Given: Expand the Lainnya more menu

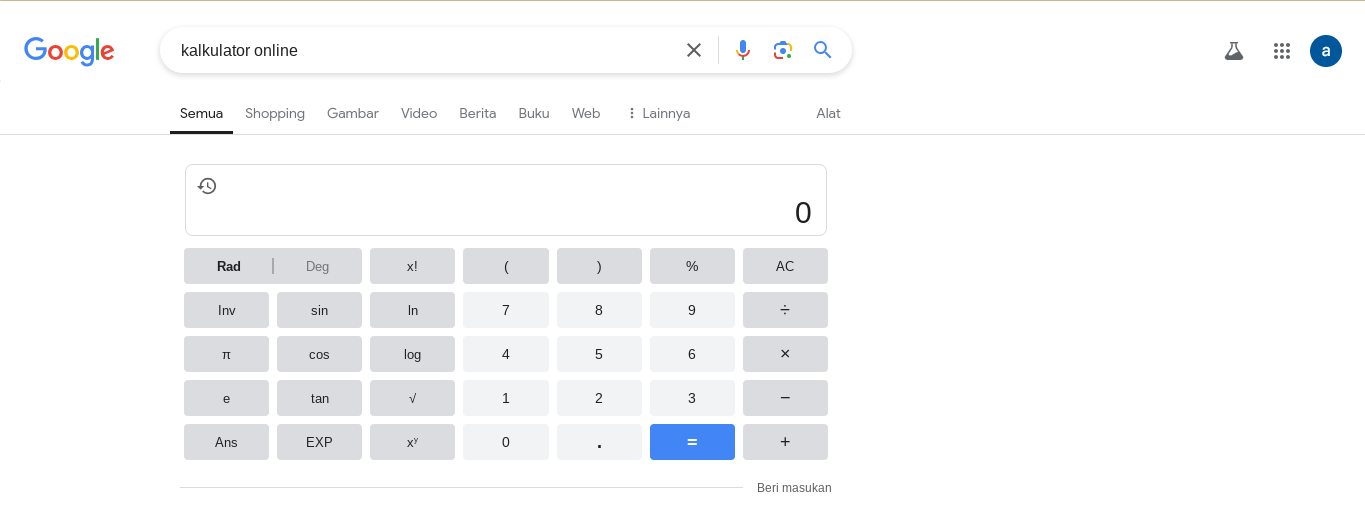Looking at the screenshot, I should pyautogui.click(x=658, y=114).
